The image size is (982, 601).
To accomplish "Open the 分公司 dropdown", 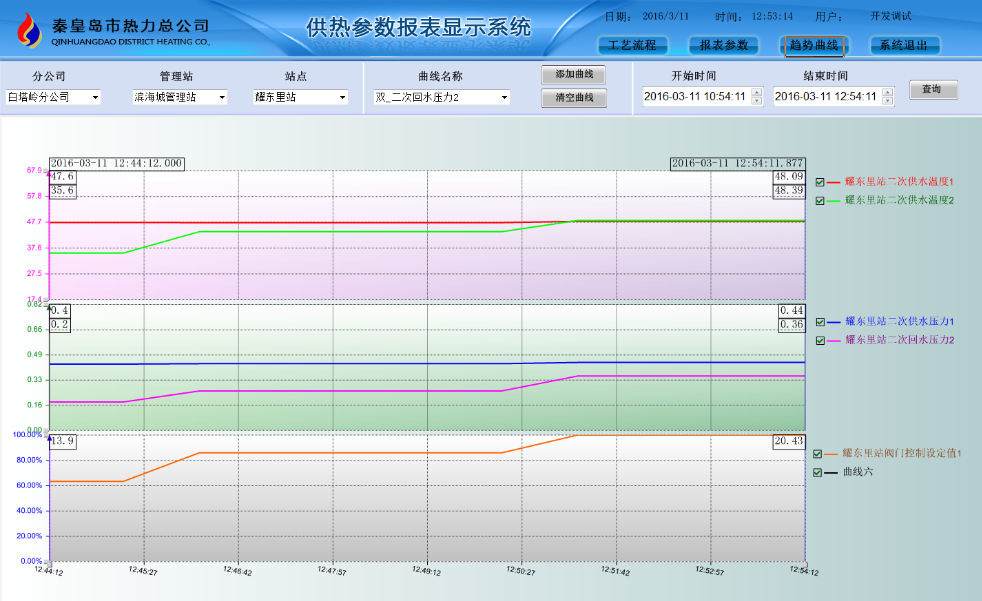I will click(53, 97).
